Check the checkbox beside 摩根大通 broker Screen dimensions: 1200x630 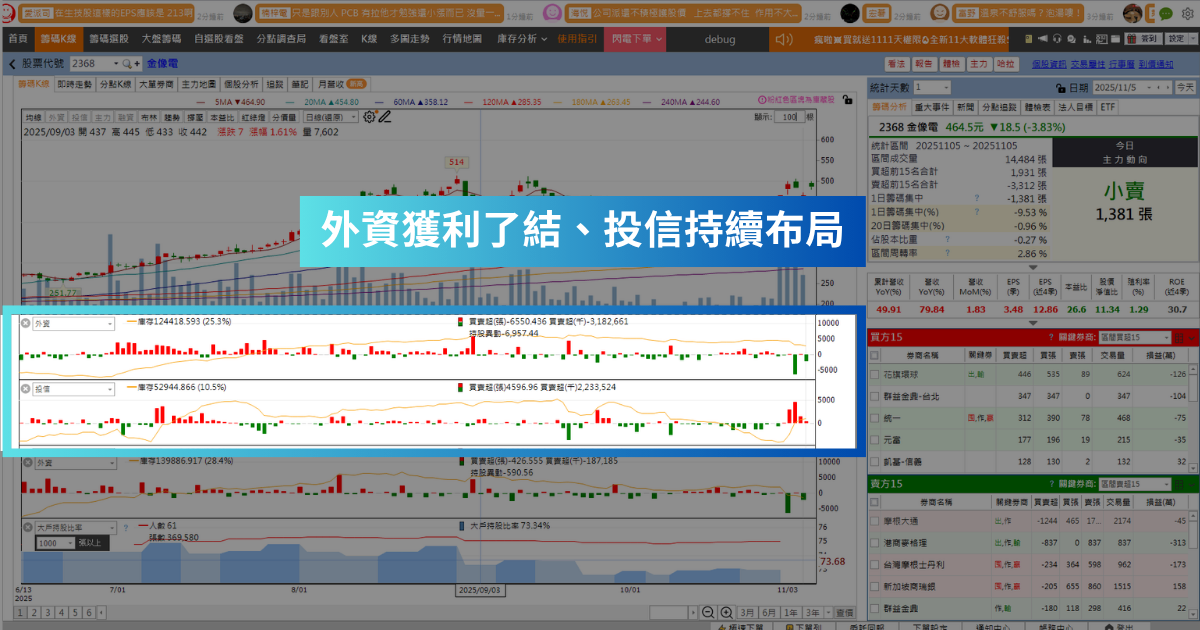(875, 521)
